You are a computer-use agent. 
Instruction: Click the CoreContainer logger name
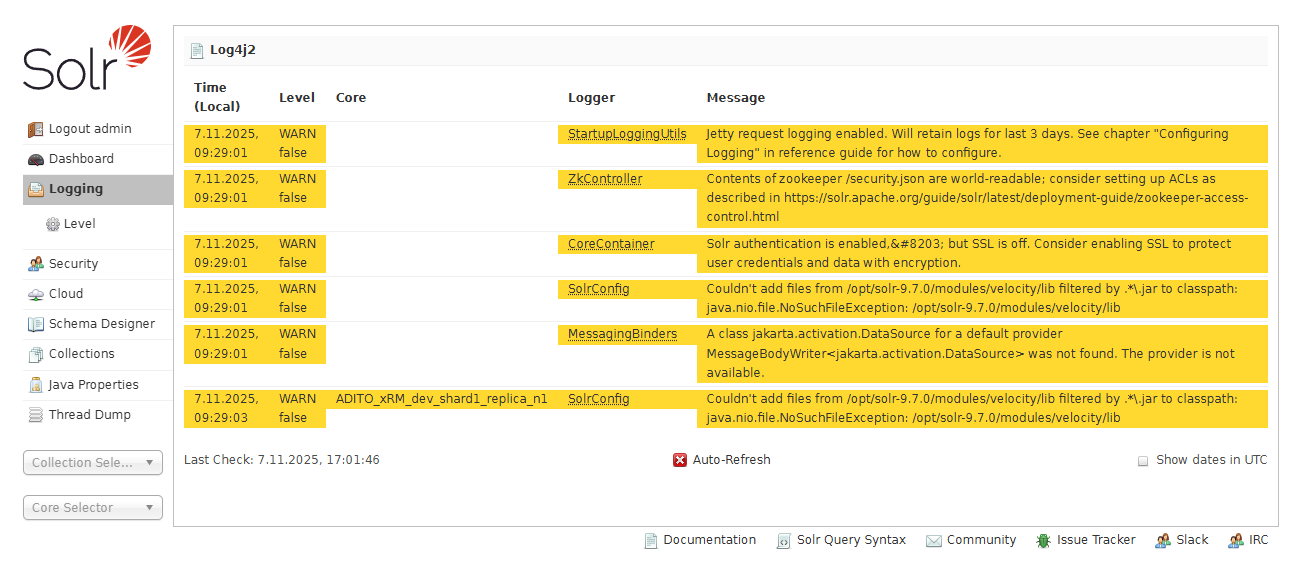pyautogui.click(x=611, y=244)
